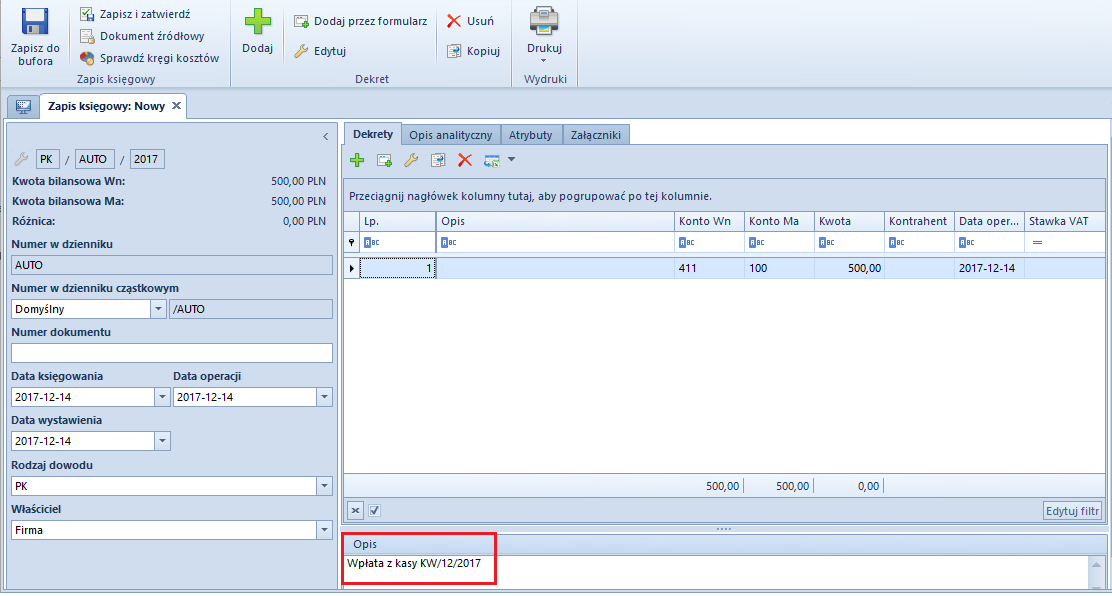This screenshot has width=1112, height=596.
Task: Close the Zapis księgowy: Nowy tab
Action: tap(177, 106)
